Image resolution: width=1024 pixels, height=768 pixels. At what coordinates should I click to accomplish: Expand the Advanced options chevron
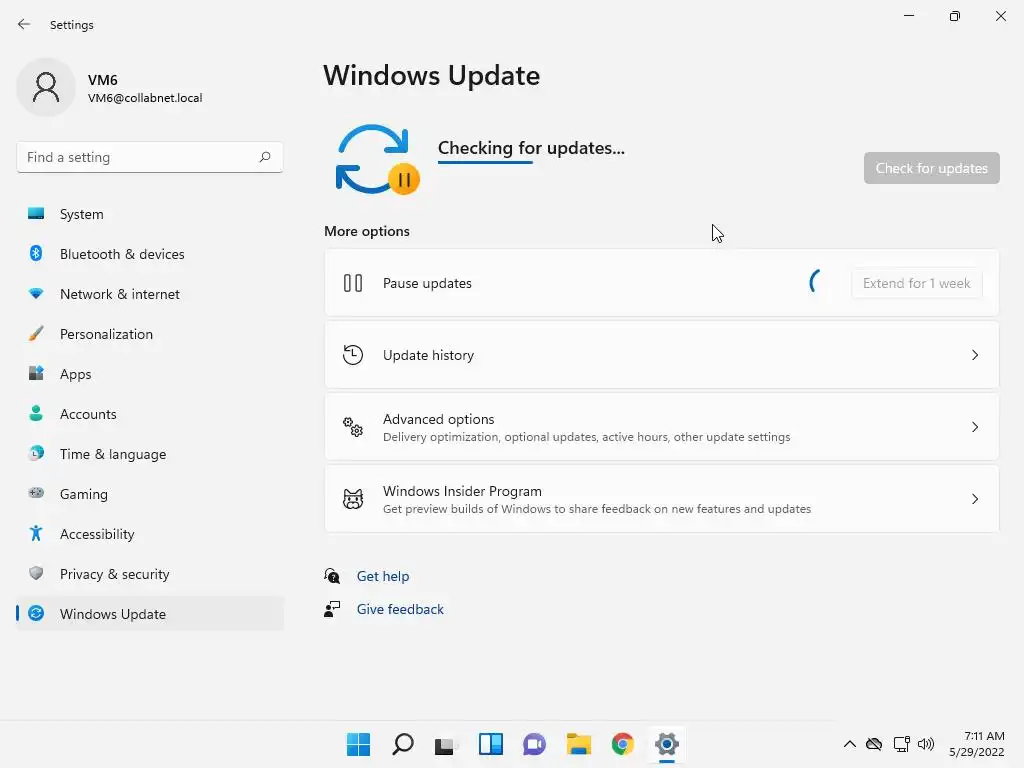coord(974,427)
